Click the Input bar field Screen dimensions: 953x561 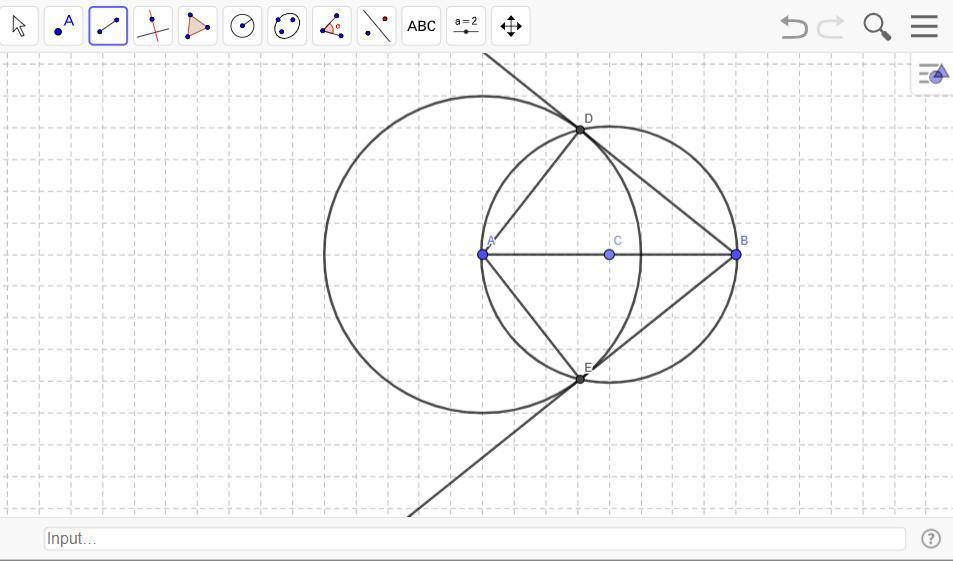pyautogui.click(x=475, y=538)
